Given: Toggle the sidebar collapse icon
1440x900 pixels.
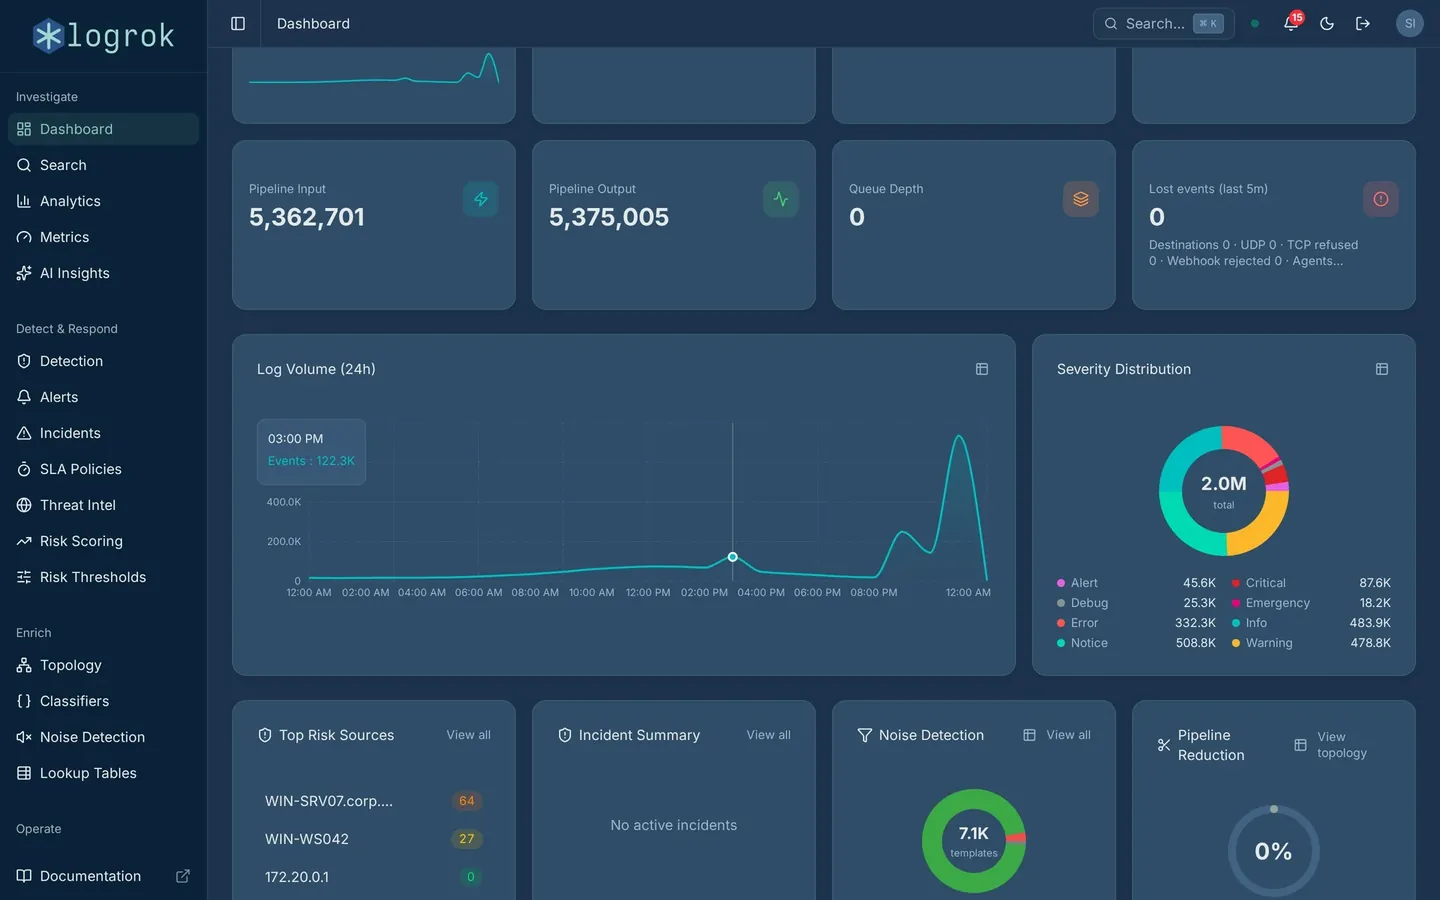Looking at the screenshot, I should coord(238,23).
